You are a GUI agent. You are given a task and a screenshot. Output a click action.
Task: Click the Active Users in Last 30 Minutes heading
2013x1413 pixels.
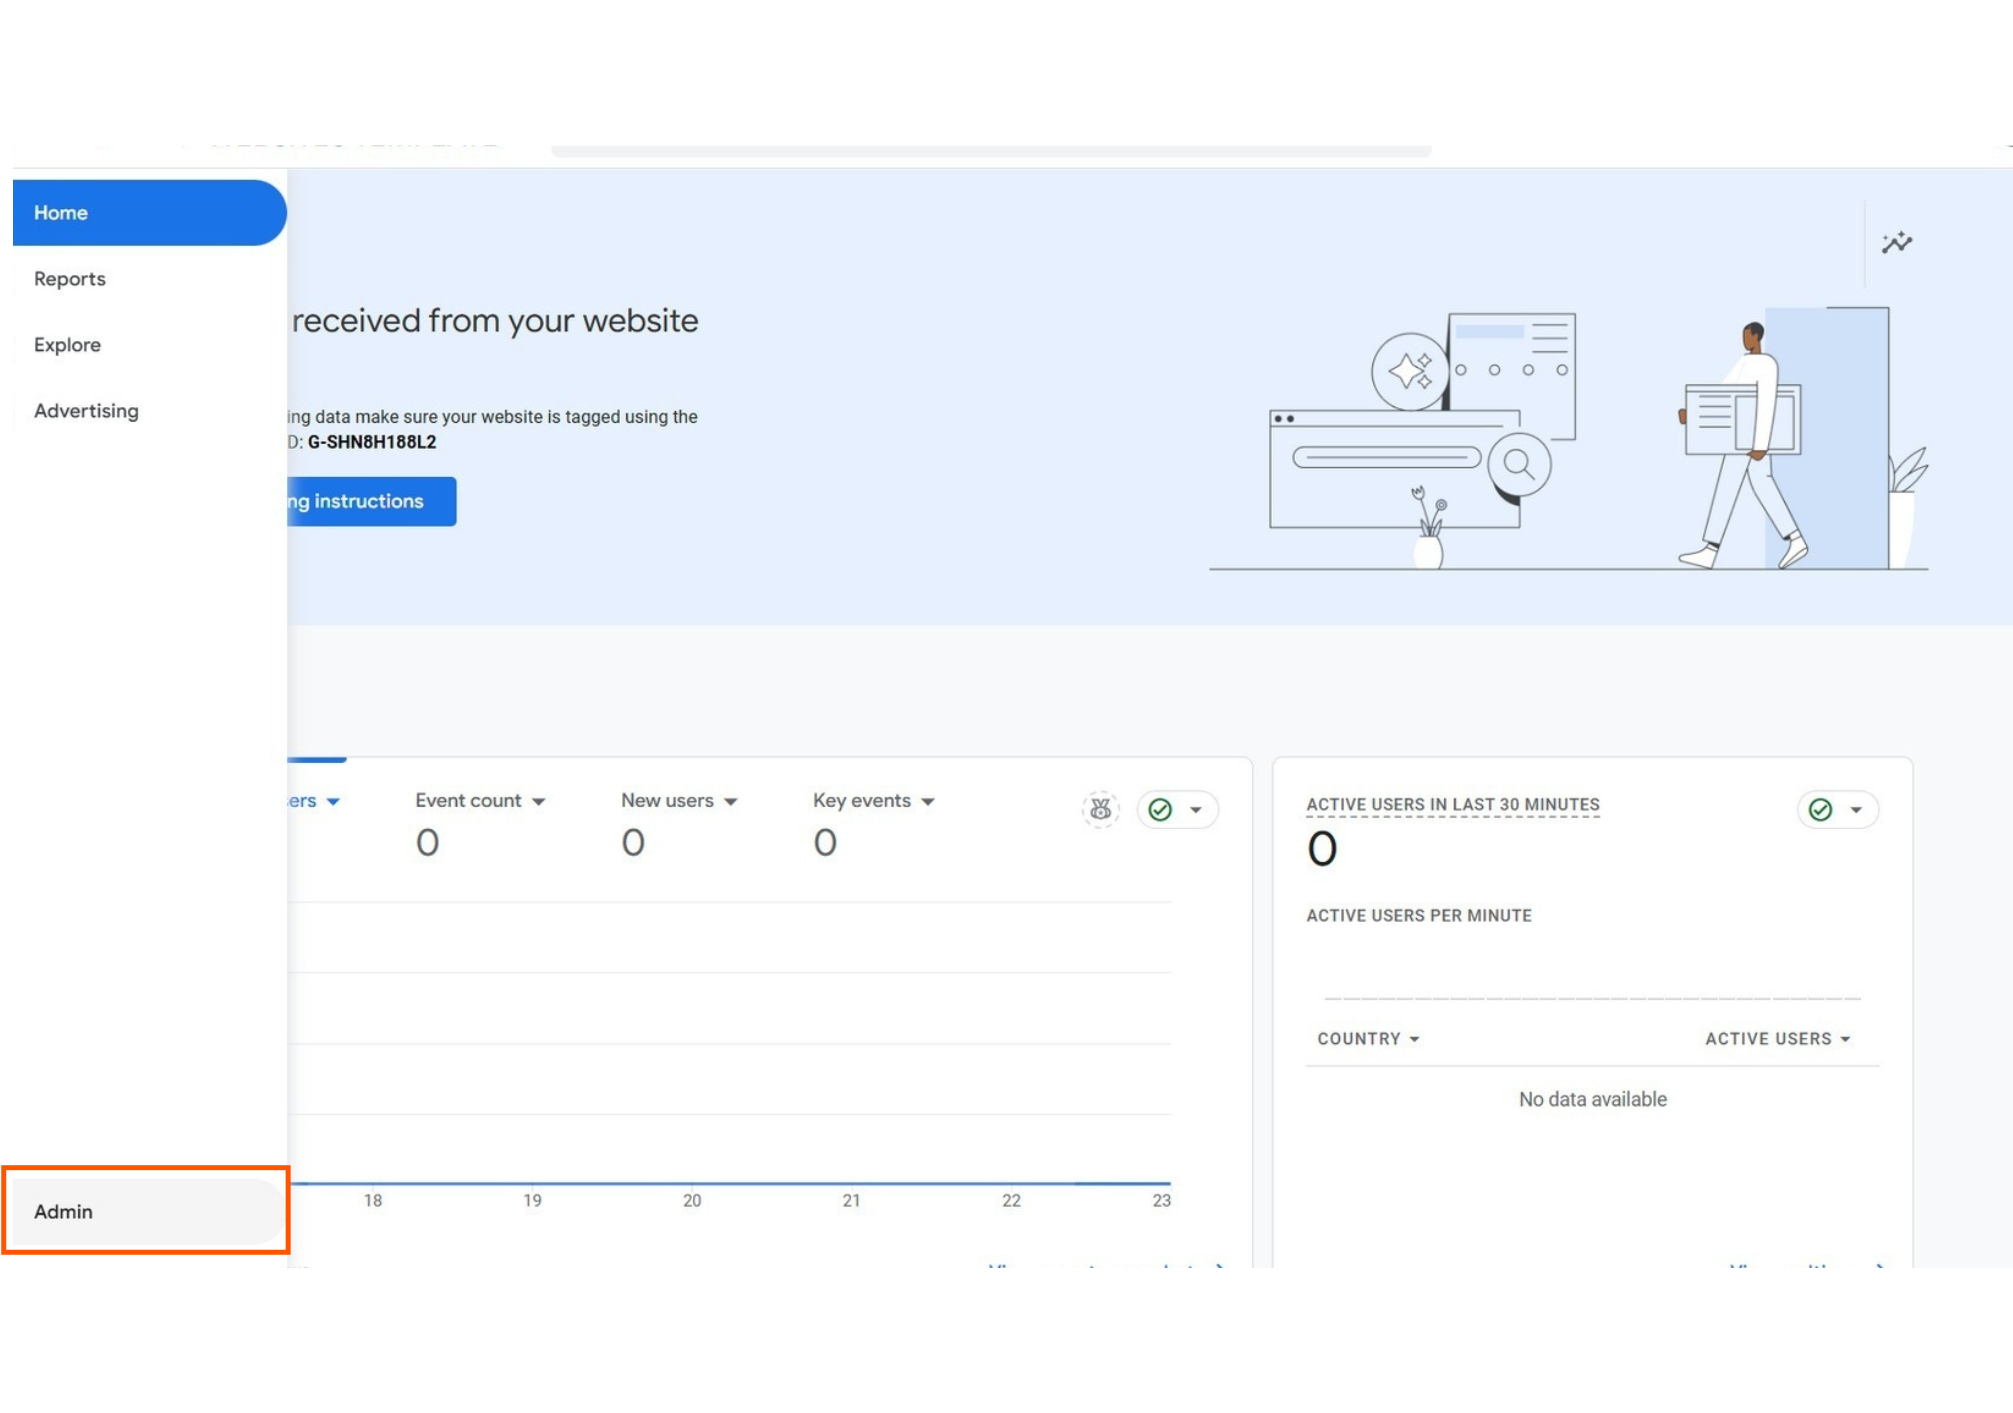1452,805
